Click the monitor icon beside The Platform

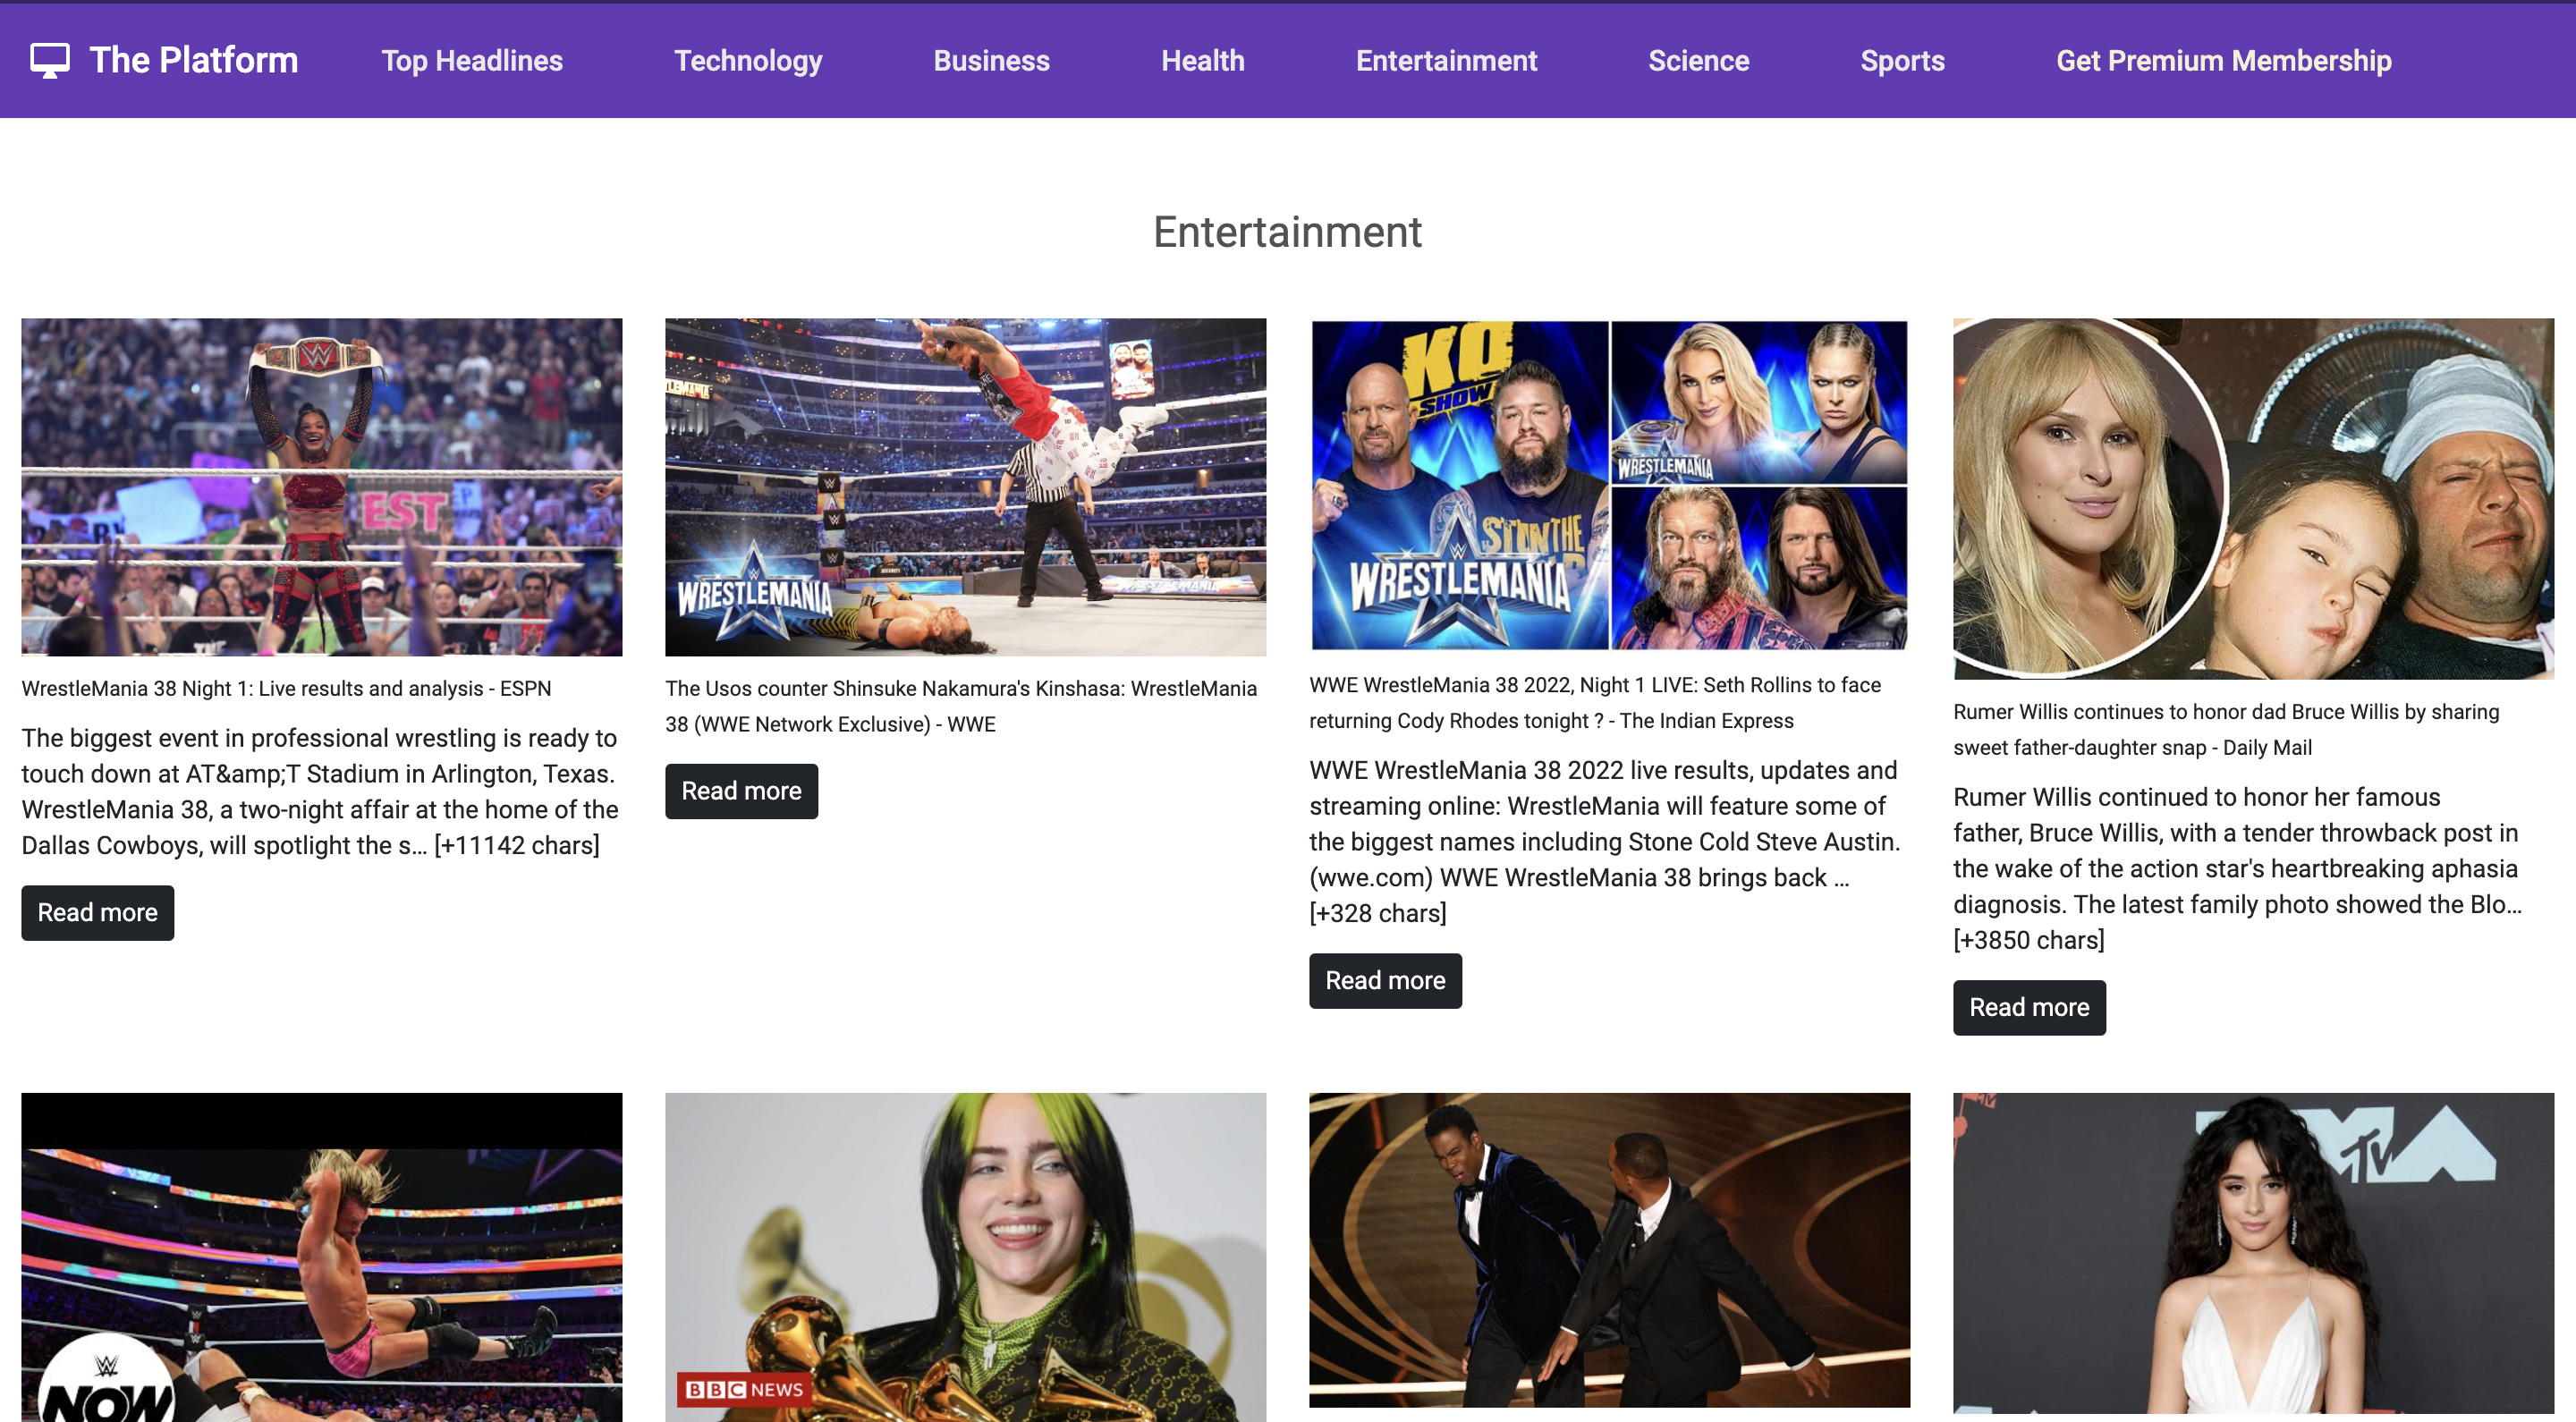[50, 60]
